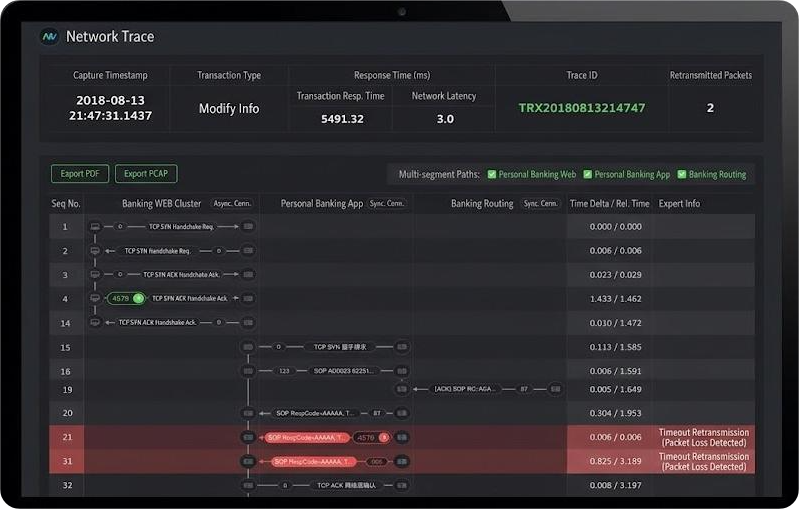
Task: Click Export PDF button
Action: [80, 174]
